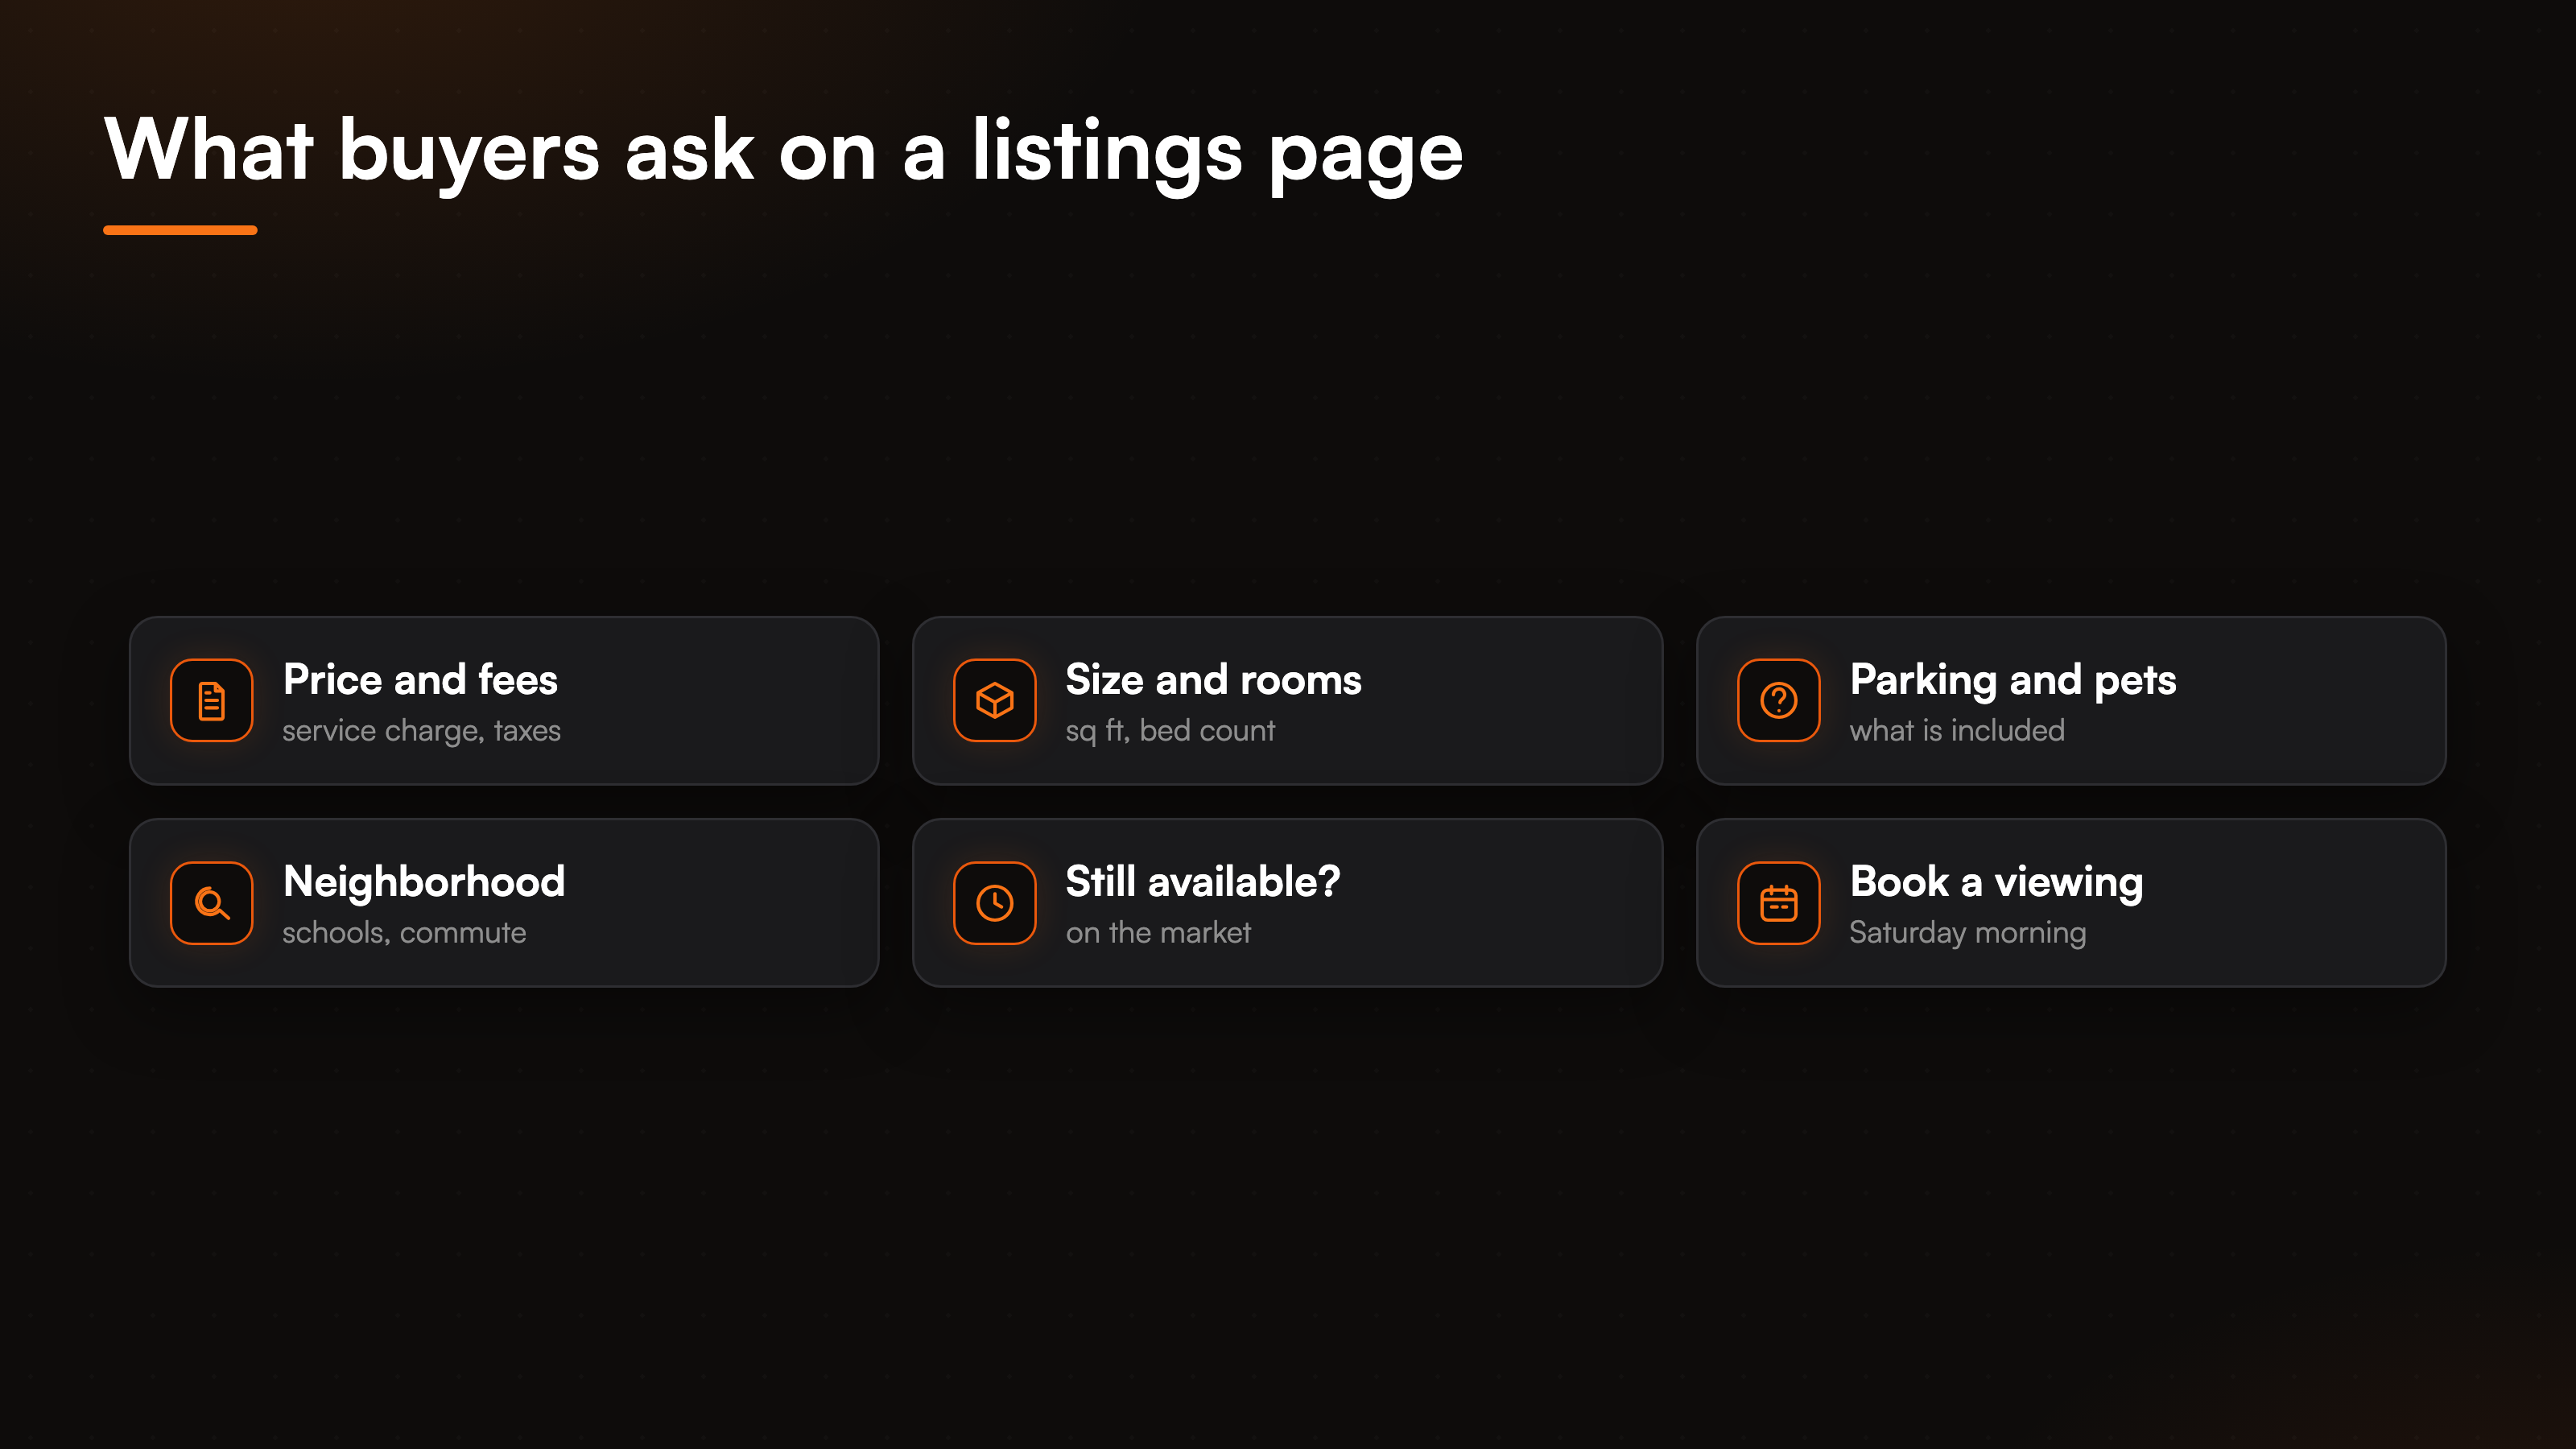This screenshot has height=1449, width=2576.
Task: Click the 'schools, commute' subtitle
Action: [x=404, y=933]
